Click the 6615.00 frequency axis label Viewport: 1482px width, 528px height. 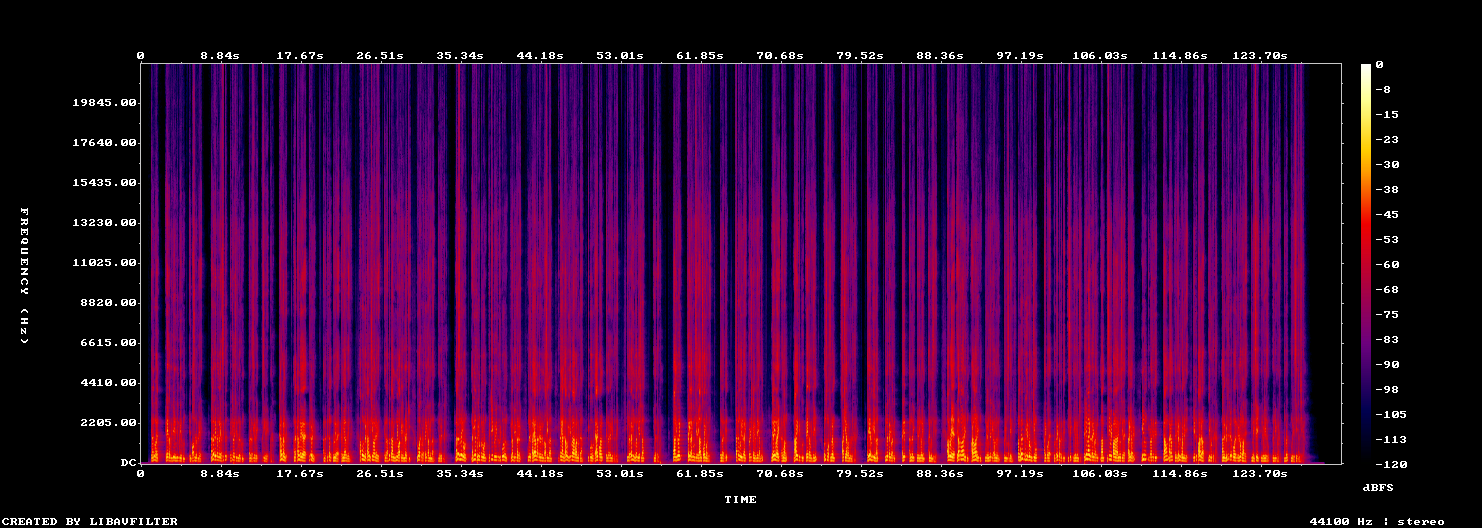(108, 343)
